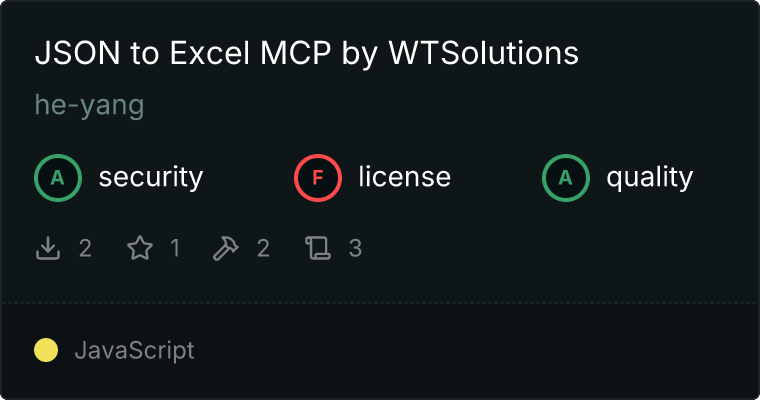760x400 pixels.
Task: Open the JSON to Excel MCP card title
Action: pyautogui.click(x=307, y=53)
